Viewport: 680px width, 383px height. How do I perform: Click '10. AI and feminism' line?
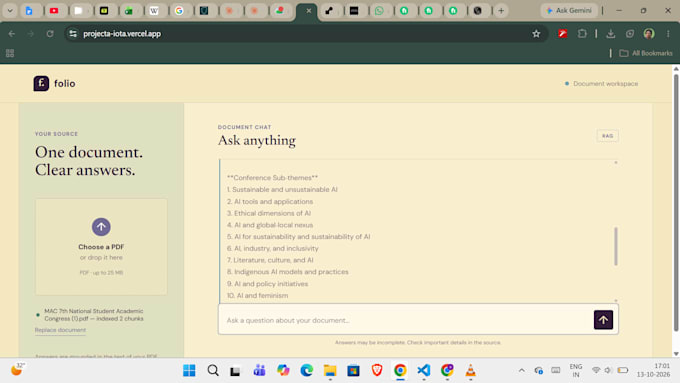[257, 296]
